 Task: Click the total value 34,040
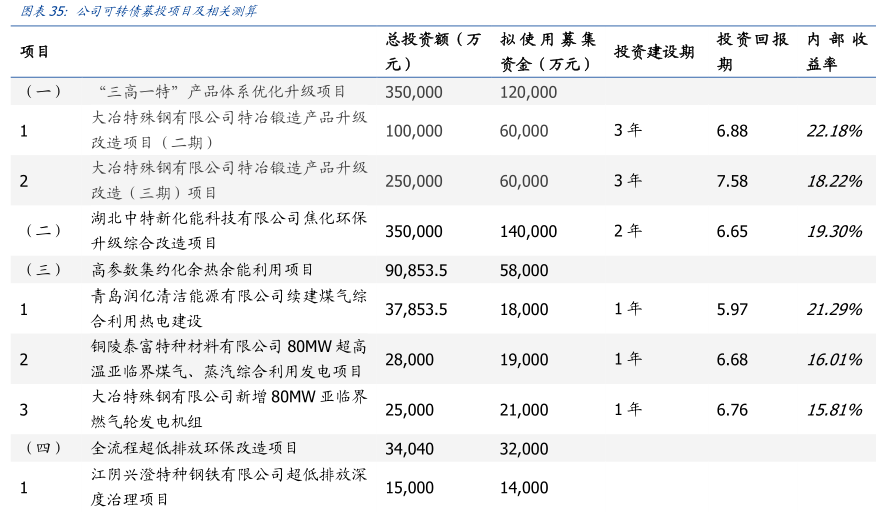coord(409,449)
